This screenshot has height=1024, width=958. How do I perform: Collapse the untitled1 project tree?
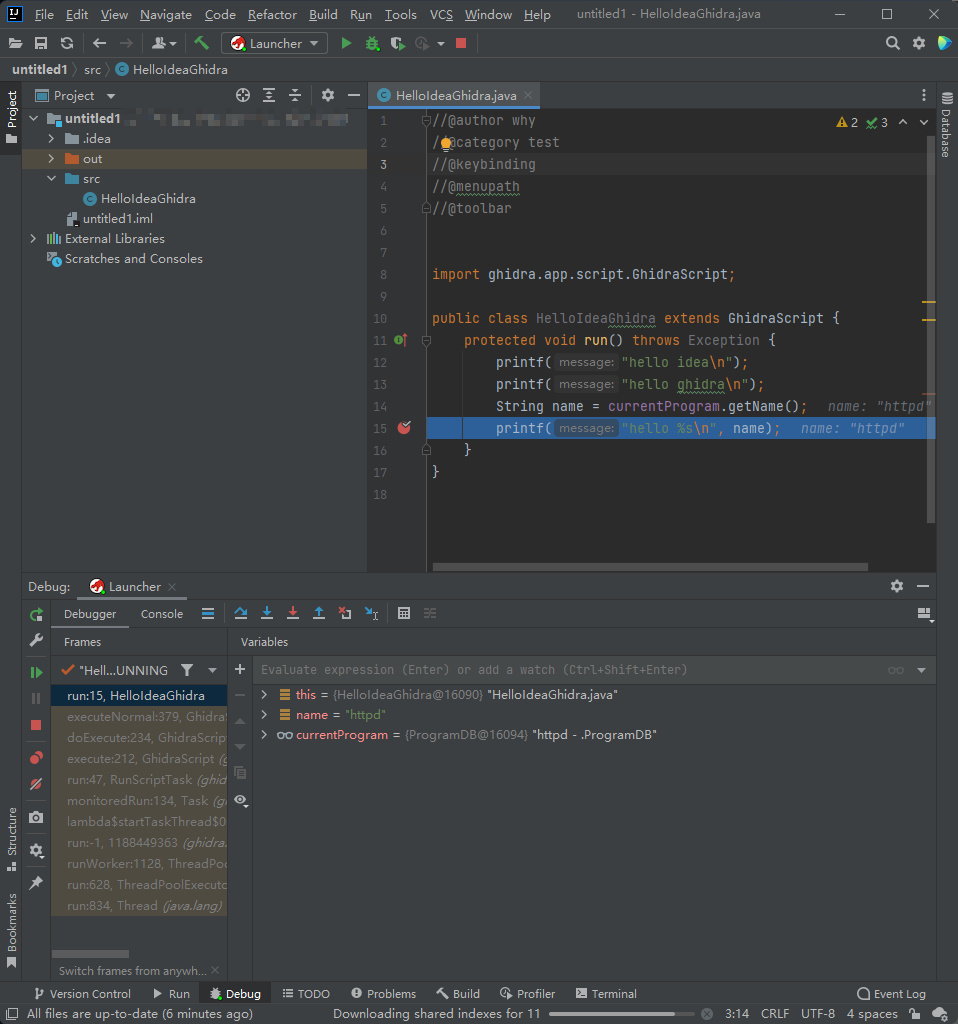[x=33, y=118]
